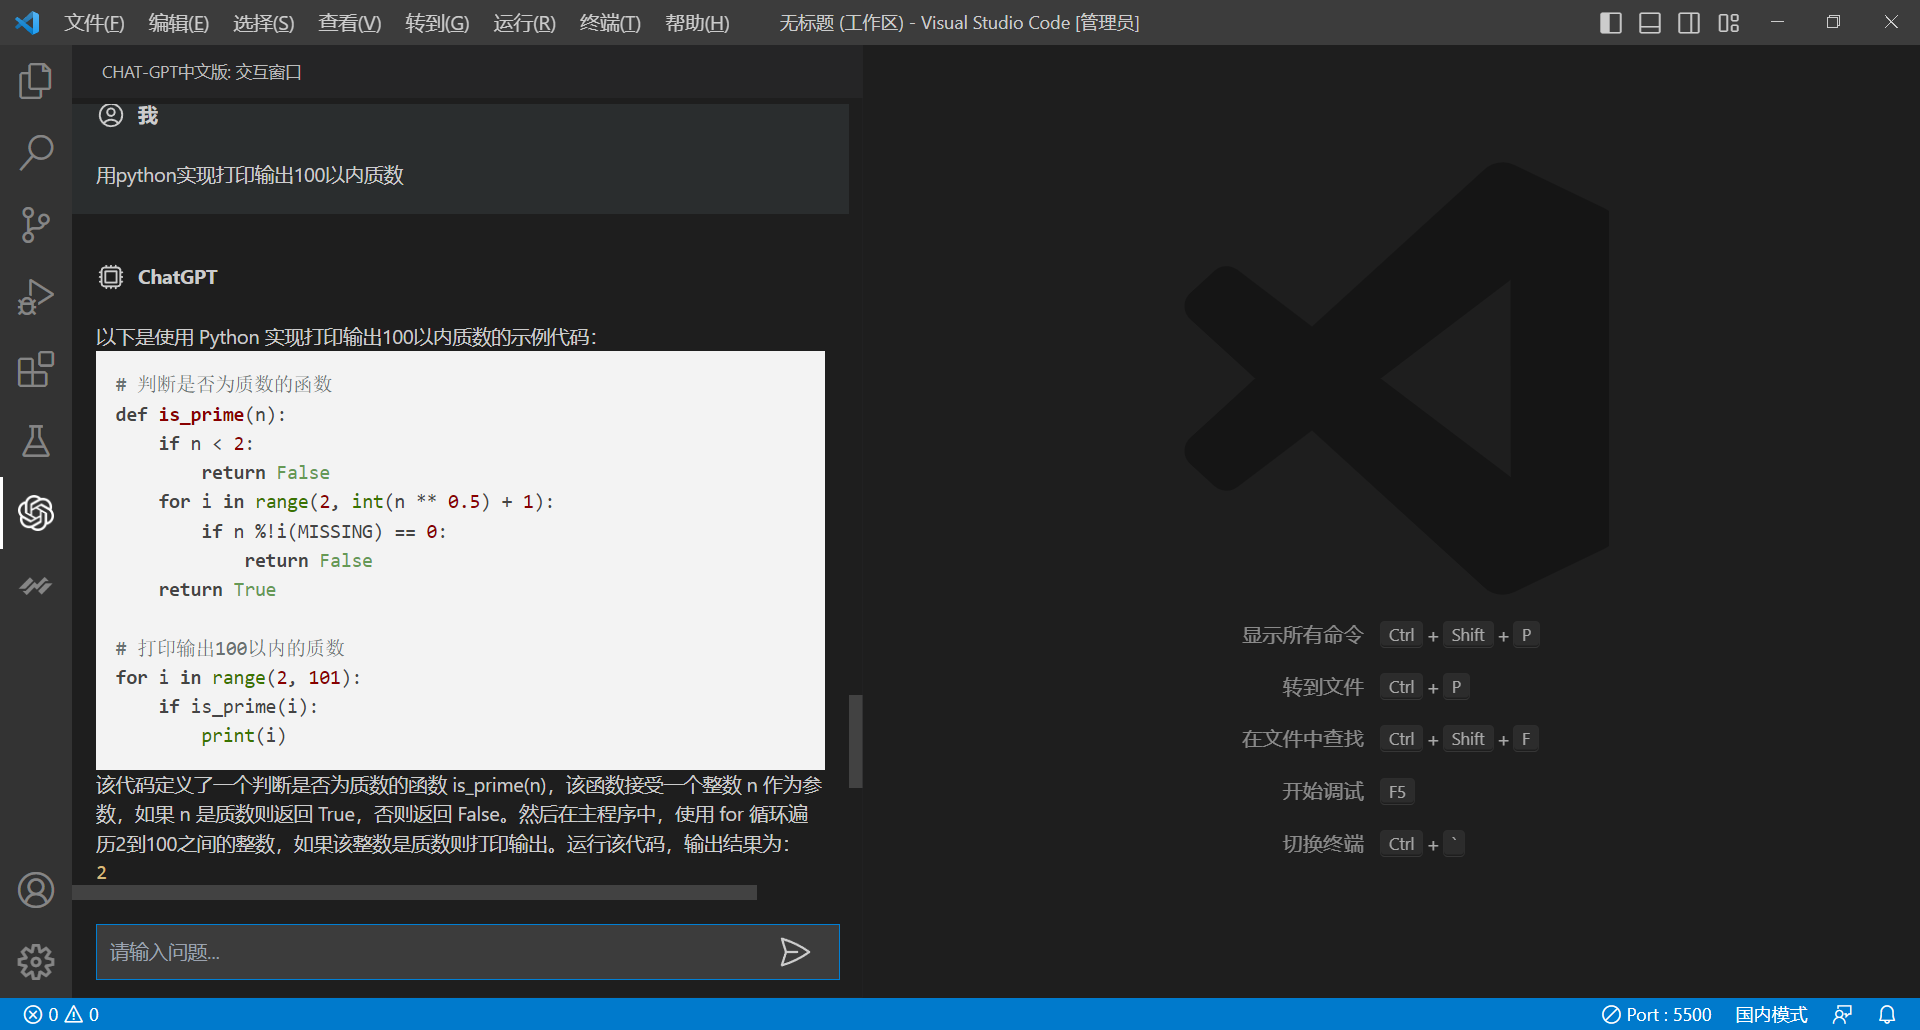This screenshot has height=1030, width=1920.
Task: Open the Run and Debug view
Action: coord(36,297)
